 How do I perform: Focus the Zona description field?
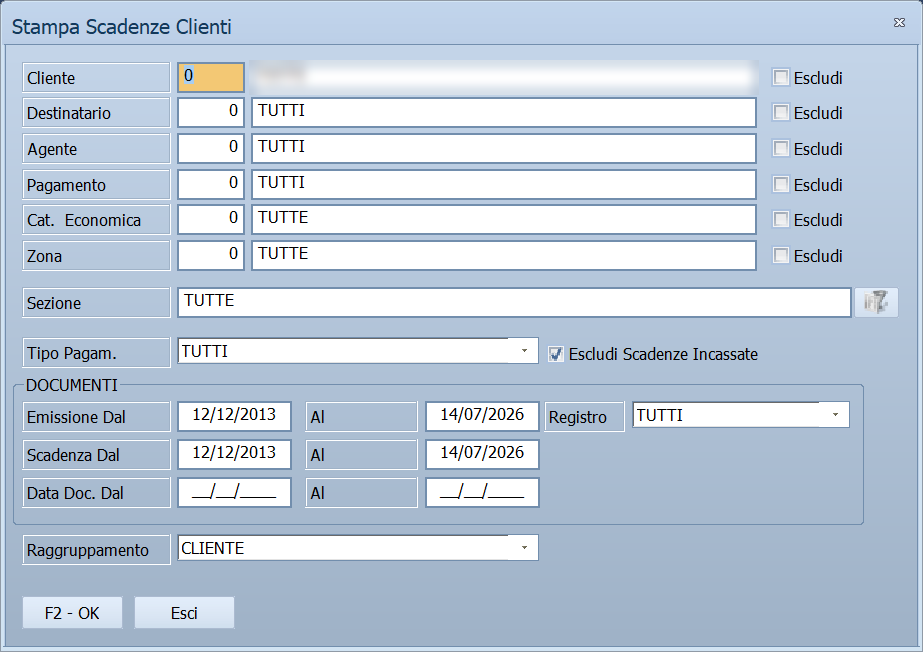pos(504,255)
